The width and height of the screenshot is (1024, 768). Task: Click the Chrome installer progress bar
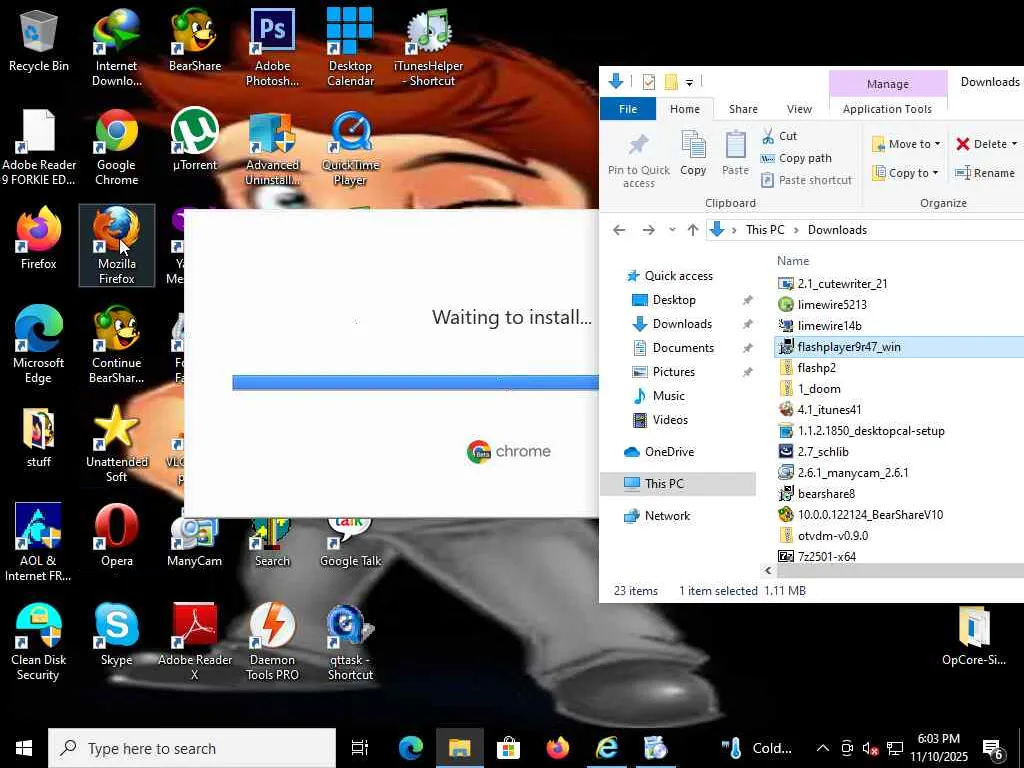tap(415, 383)
